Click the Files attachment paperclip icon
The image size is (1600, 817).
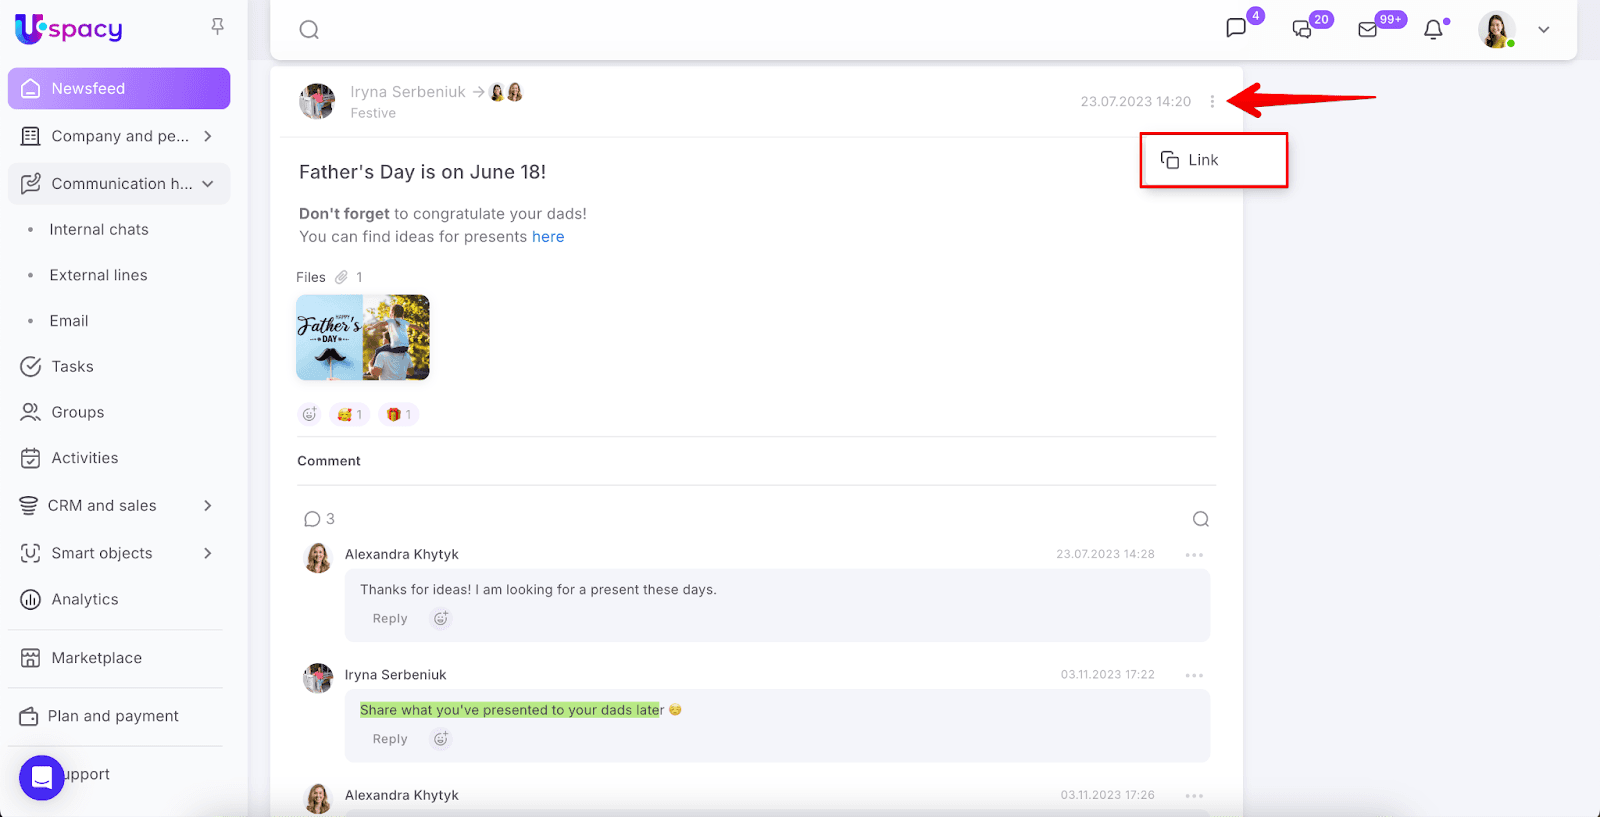click(341, 277)
